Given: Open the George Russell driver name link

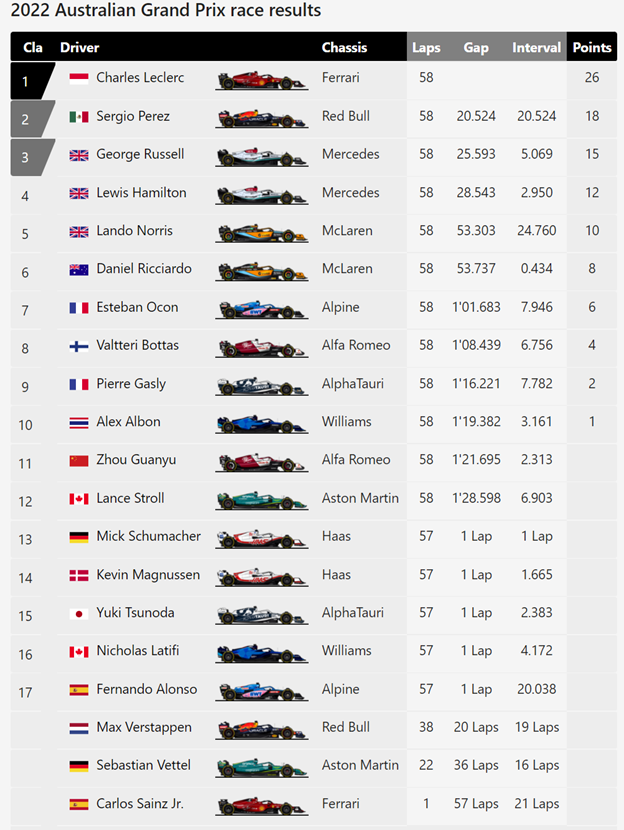Looking at the screenshot, I should [140, 154].
